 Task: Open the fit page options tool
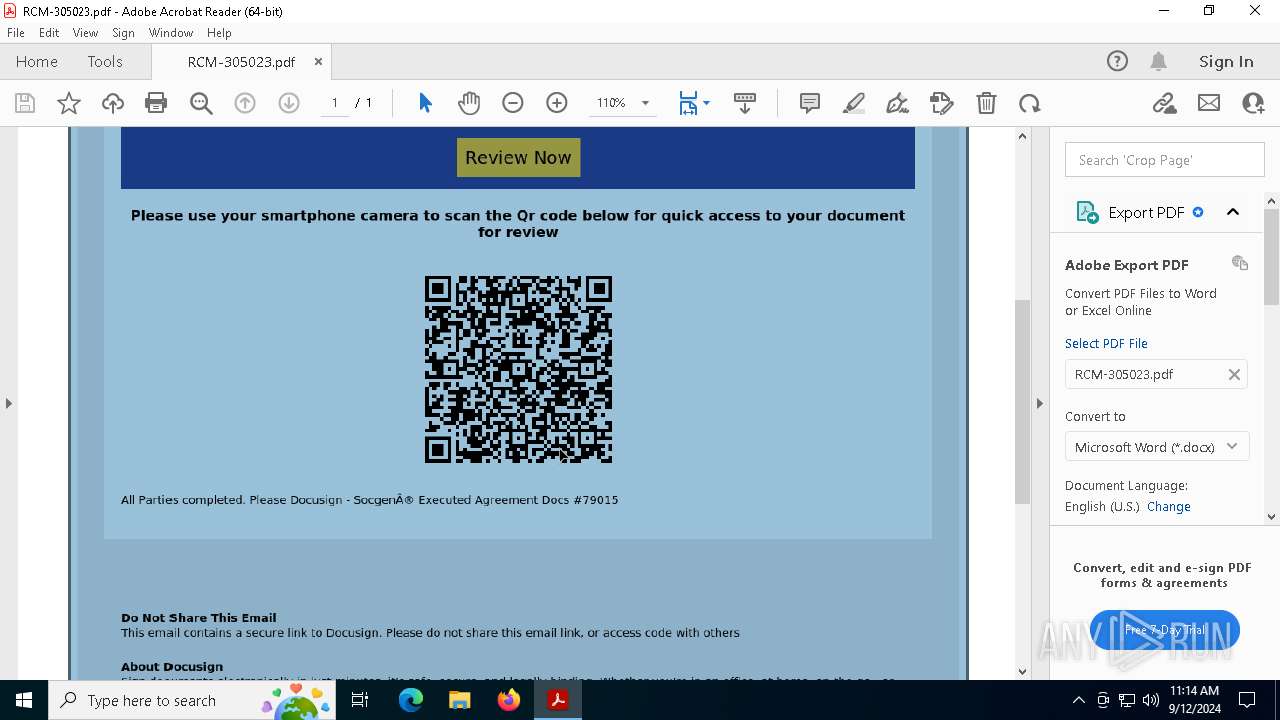[x=694, y=103]
